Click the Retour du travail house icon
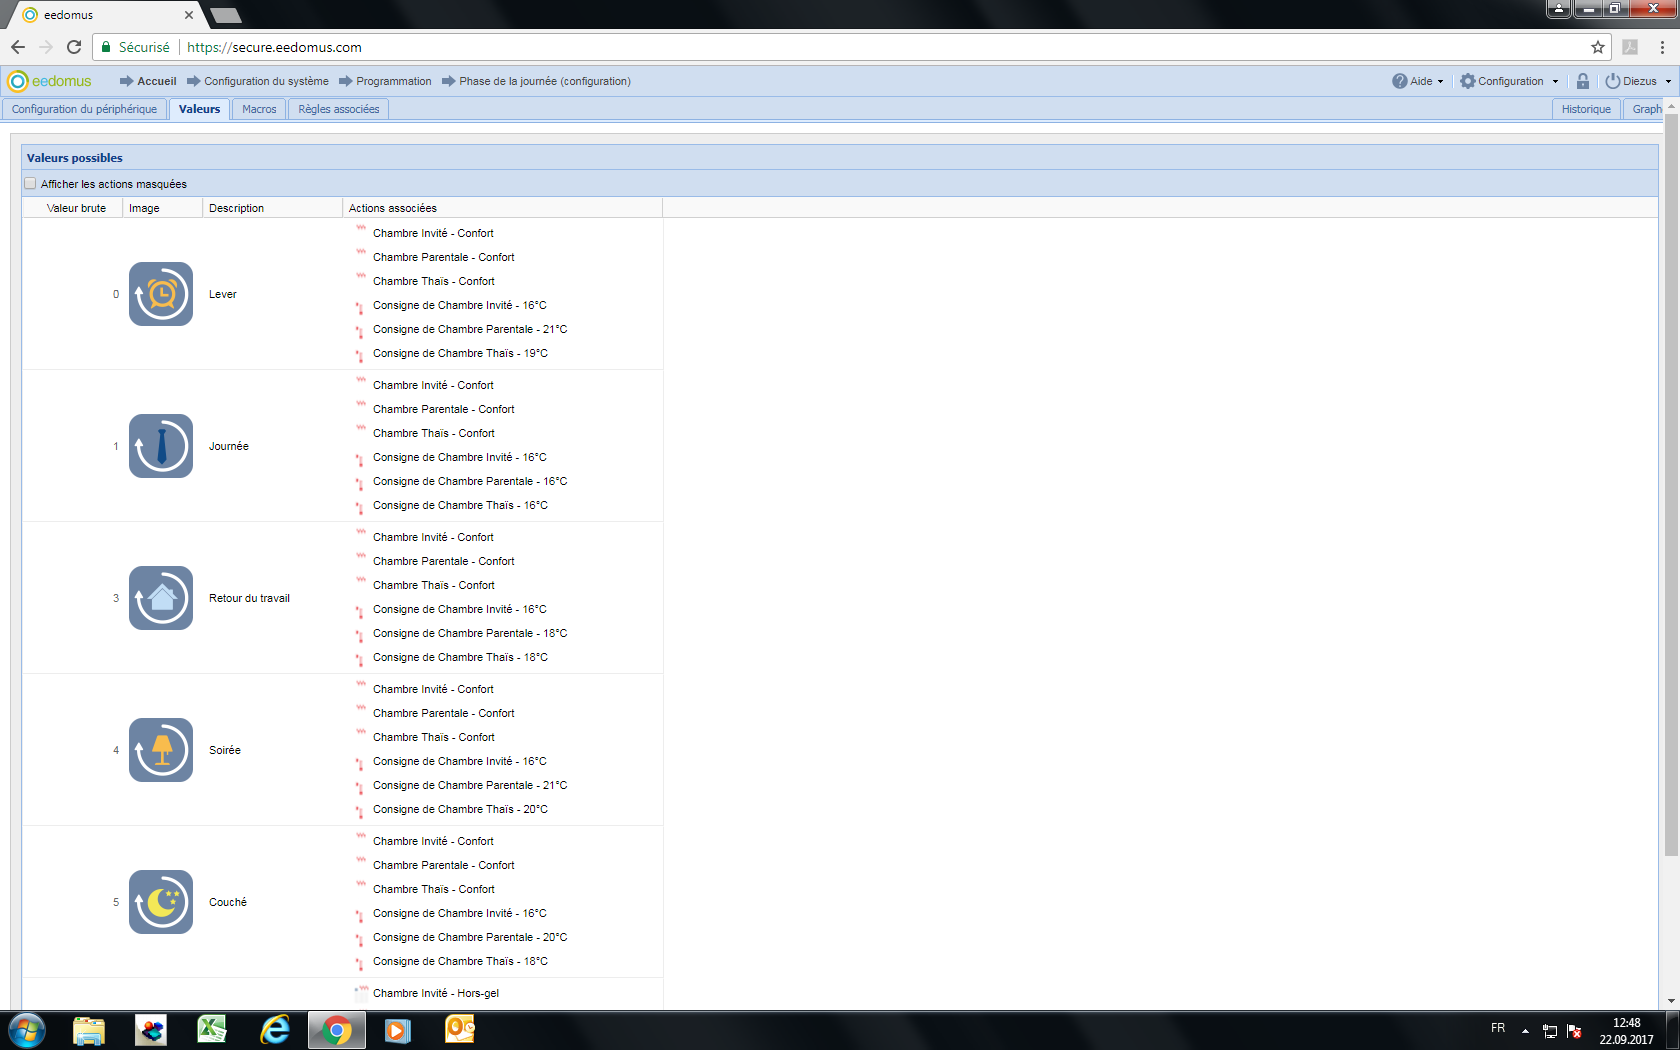 pos(160,598)
